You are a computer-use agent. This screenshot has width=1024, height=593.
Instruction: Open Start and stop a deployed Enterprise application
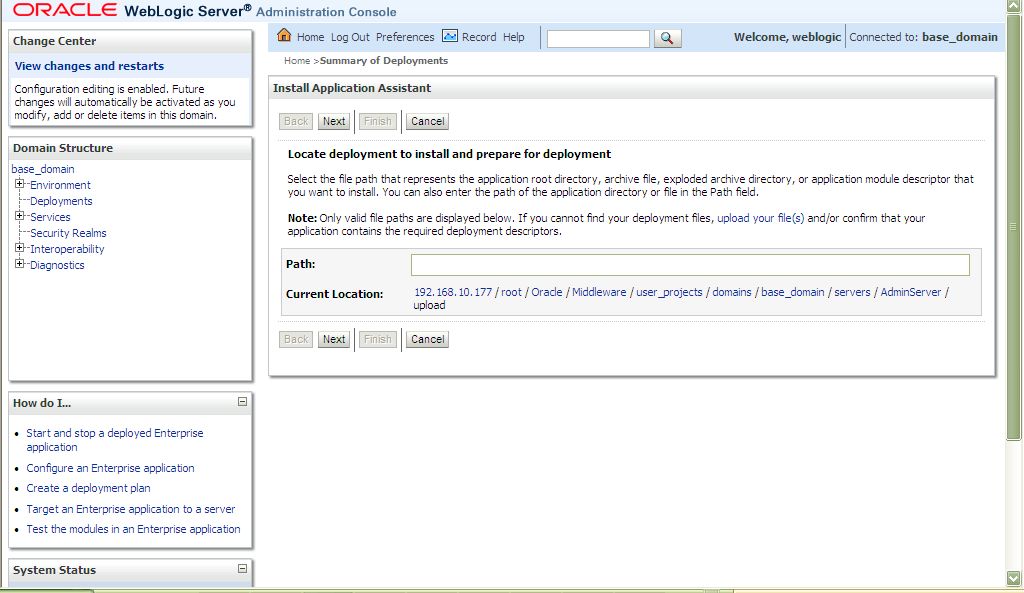(115, 440)
